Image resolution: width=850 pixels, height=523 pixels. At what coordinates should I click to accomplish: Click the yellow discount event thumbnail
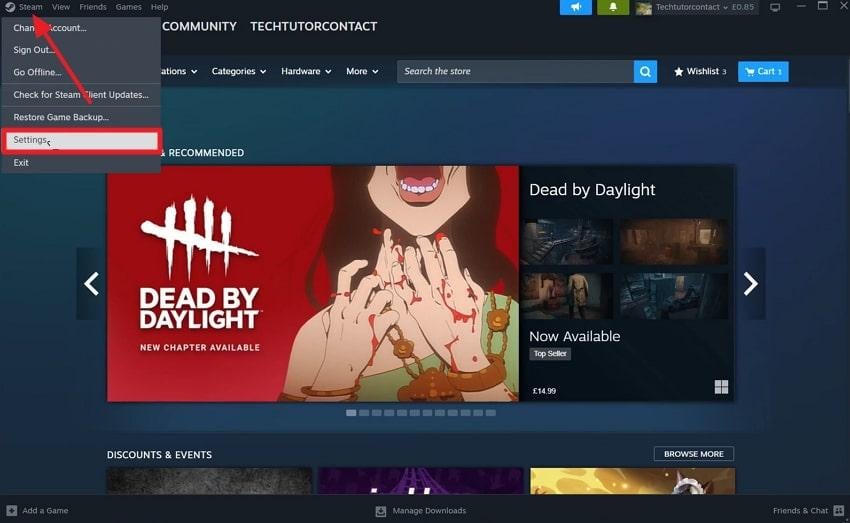click(x=632, y=481)
